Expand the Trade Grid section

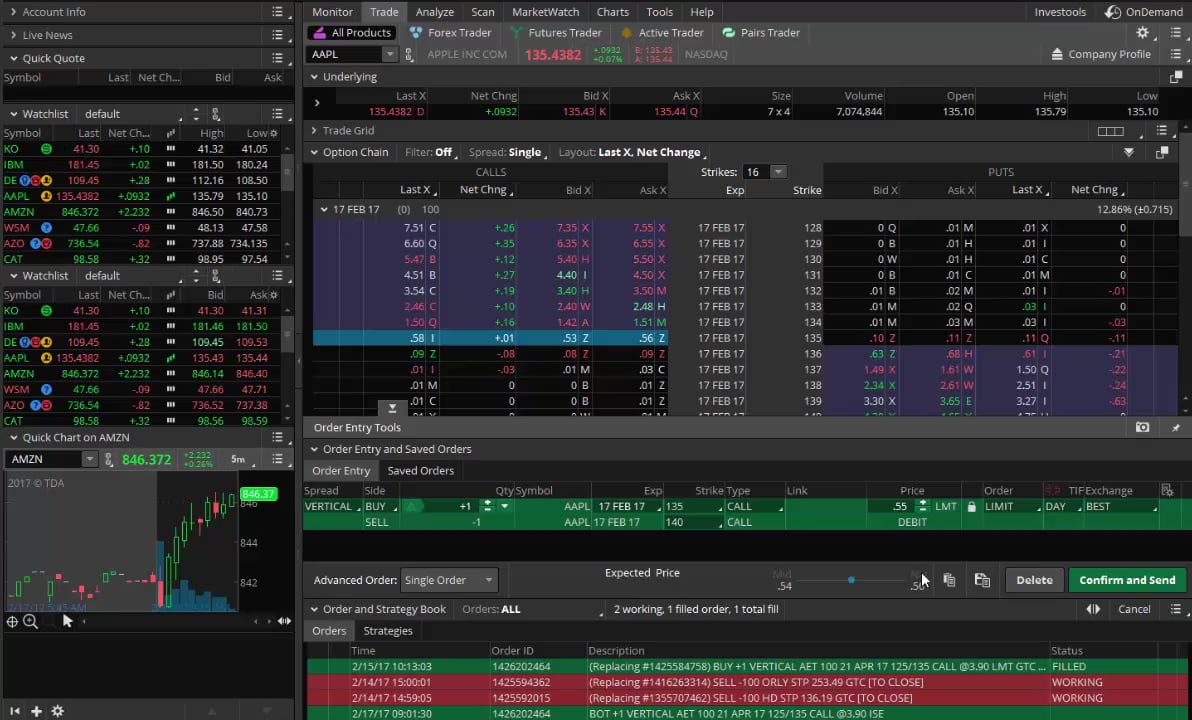tap(314, 131)
